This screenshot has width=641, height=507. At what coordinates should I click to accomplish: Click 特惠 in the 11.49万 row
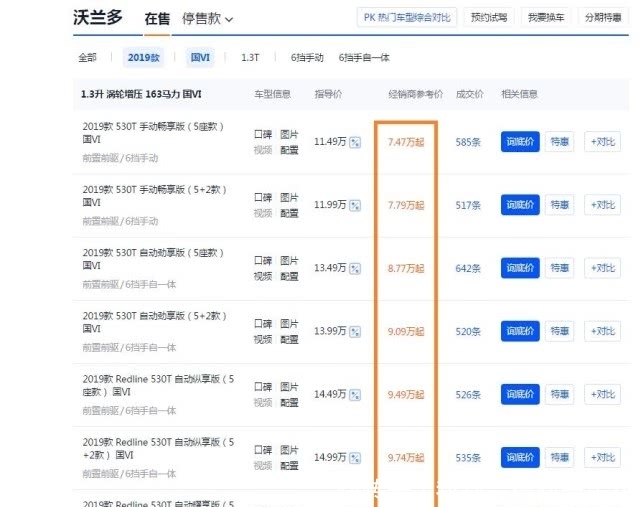point(560,142)
